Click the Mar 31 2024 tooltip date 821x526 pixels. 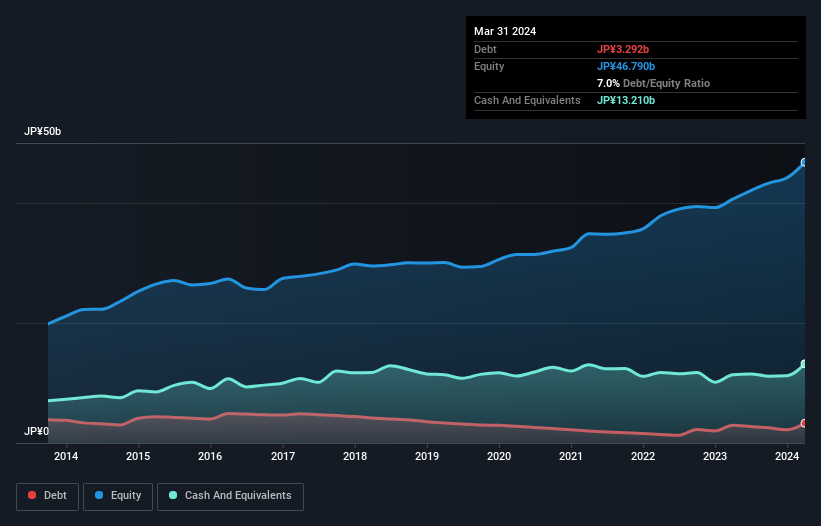point(505,31)
